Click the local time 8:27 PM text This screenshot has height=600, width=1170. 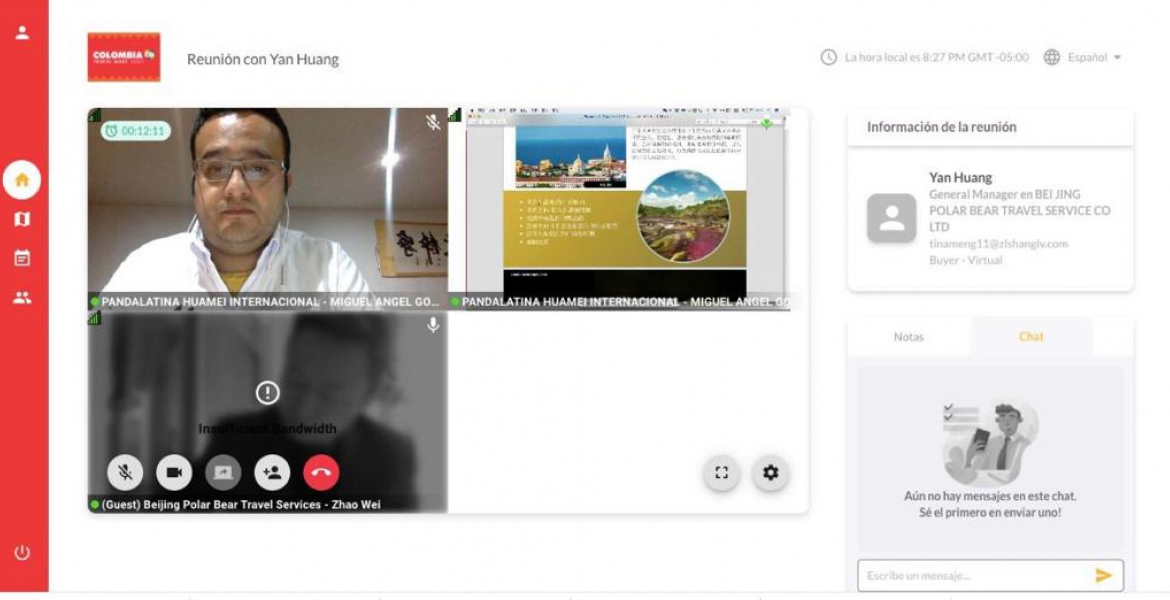click(936, 57)
